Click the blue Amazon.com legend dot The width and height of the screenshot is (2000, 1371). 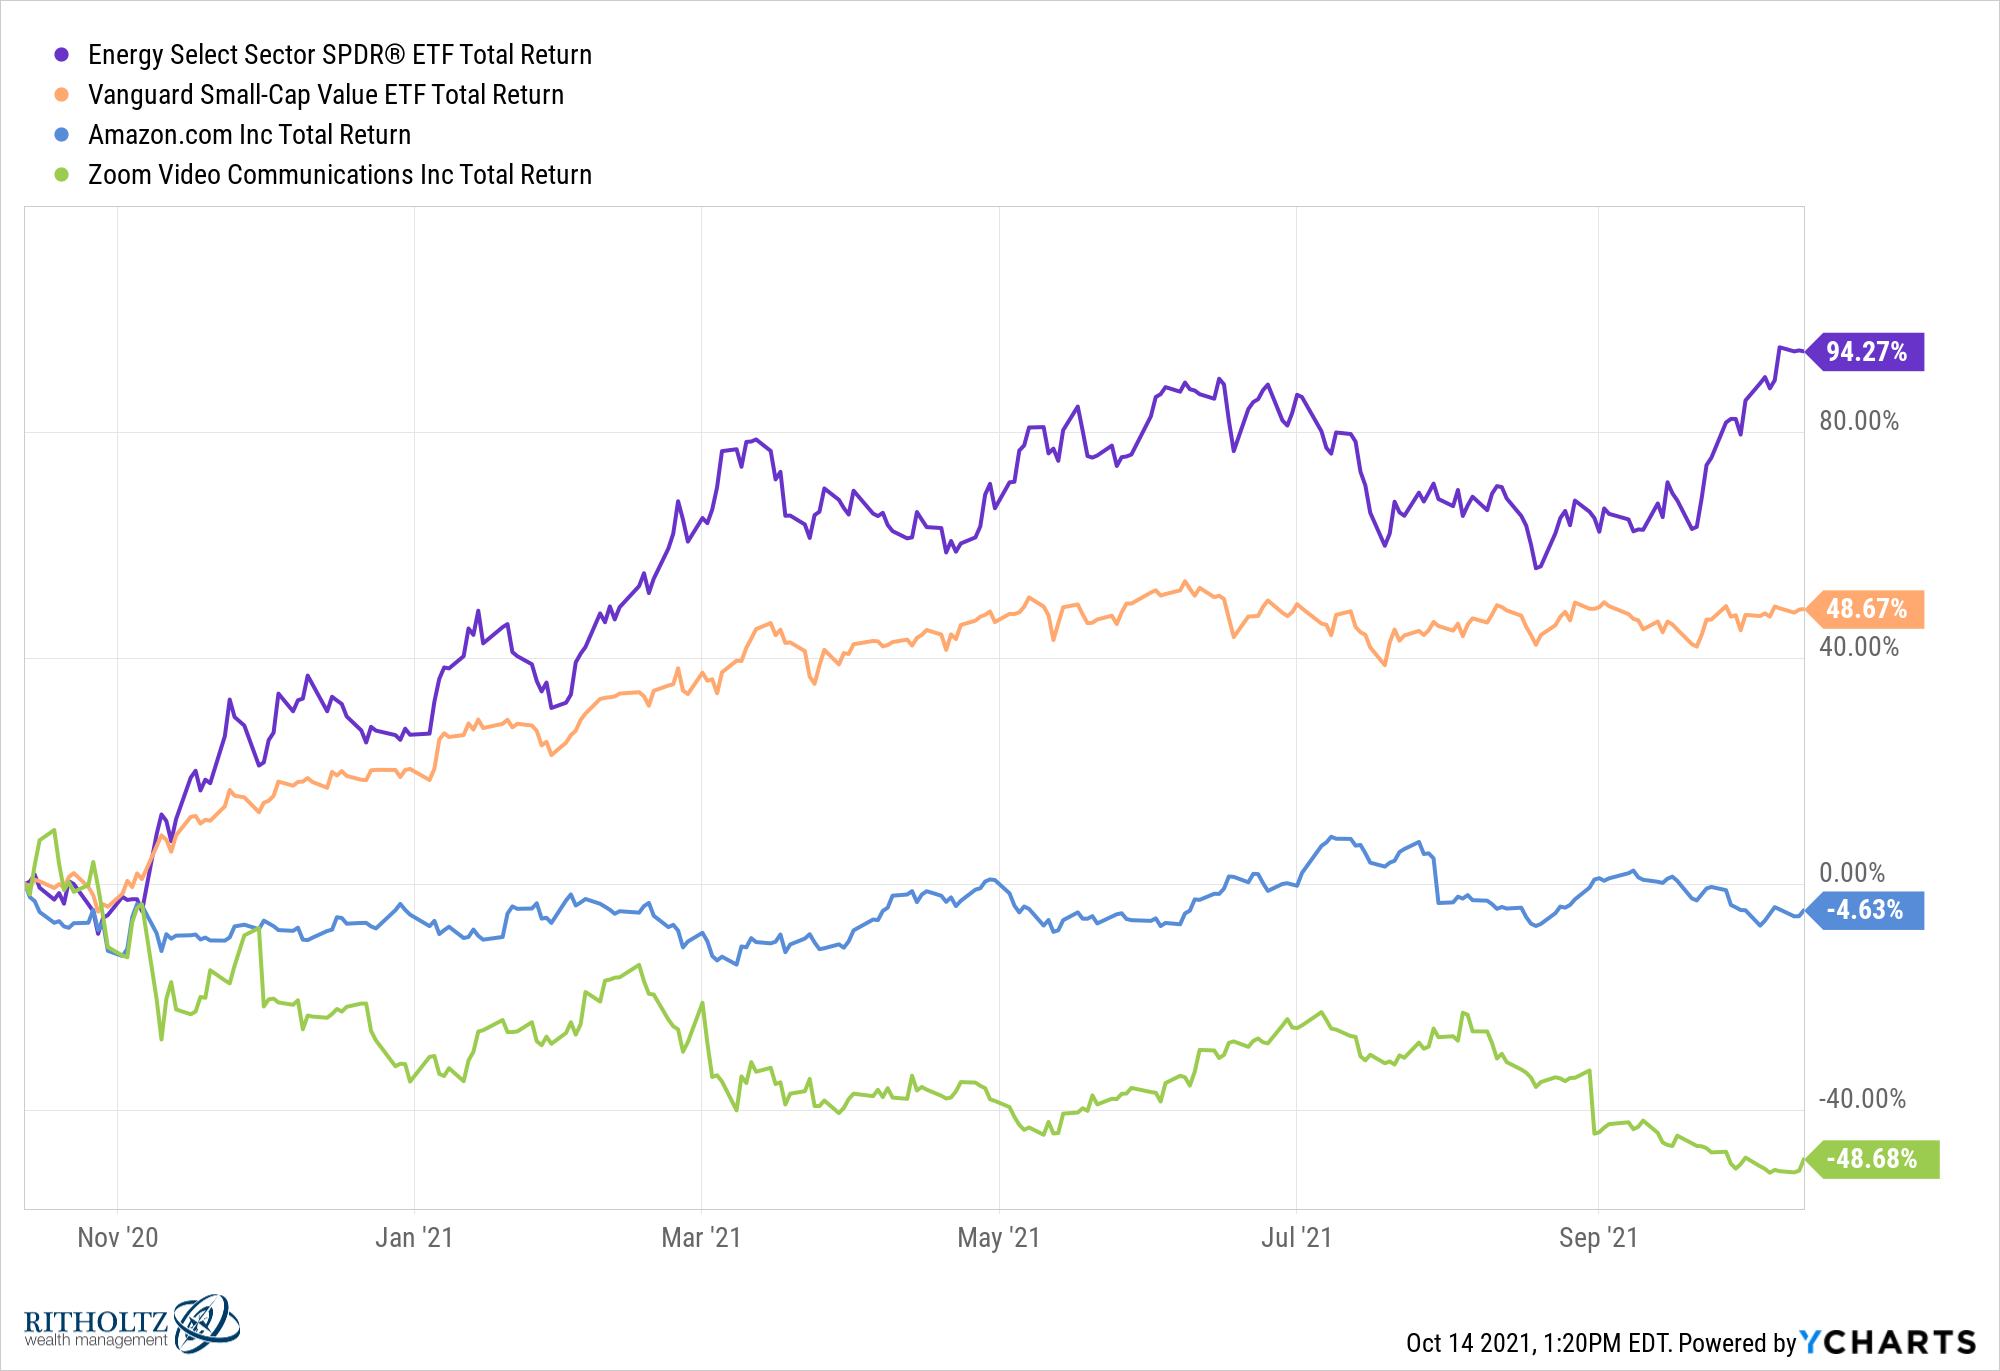(61, 135)
